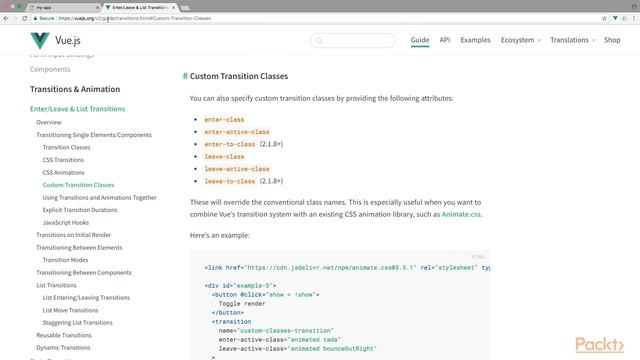The height and width of the screenshot is (360, 640).
Task: Open the API nav item
Action: point(444,40)
